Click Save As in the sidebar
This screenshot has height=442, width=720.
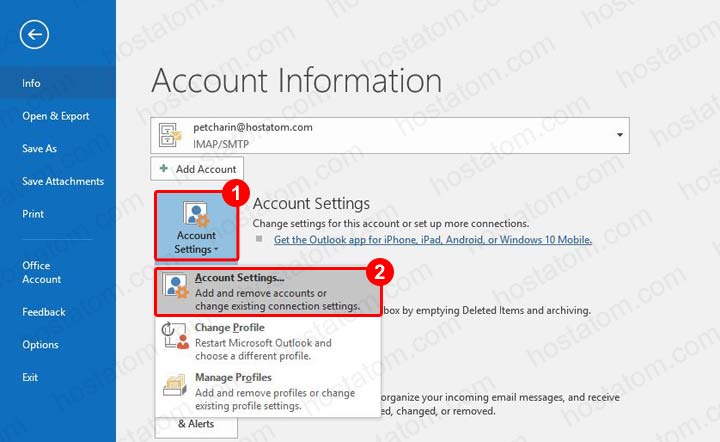point(40,149)
